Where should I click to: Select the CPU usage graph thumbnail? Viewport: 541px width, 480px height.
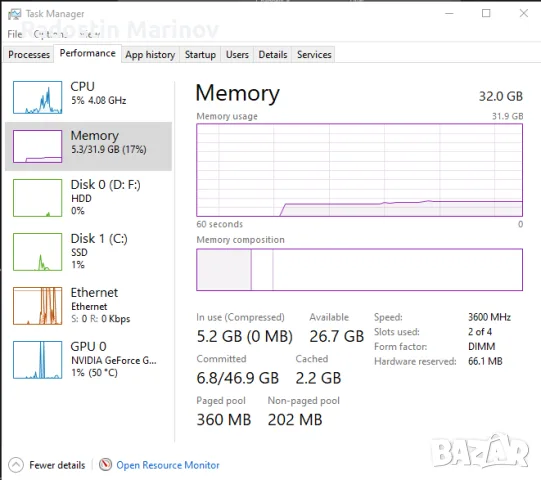click(38, 97)
